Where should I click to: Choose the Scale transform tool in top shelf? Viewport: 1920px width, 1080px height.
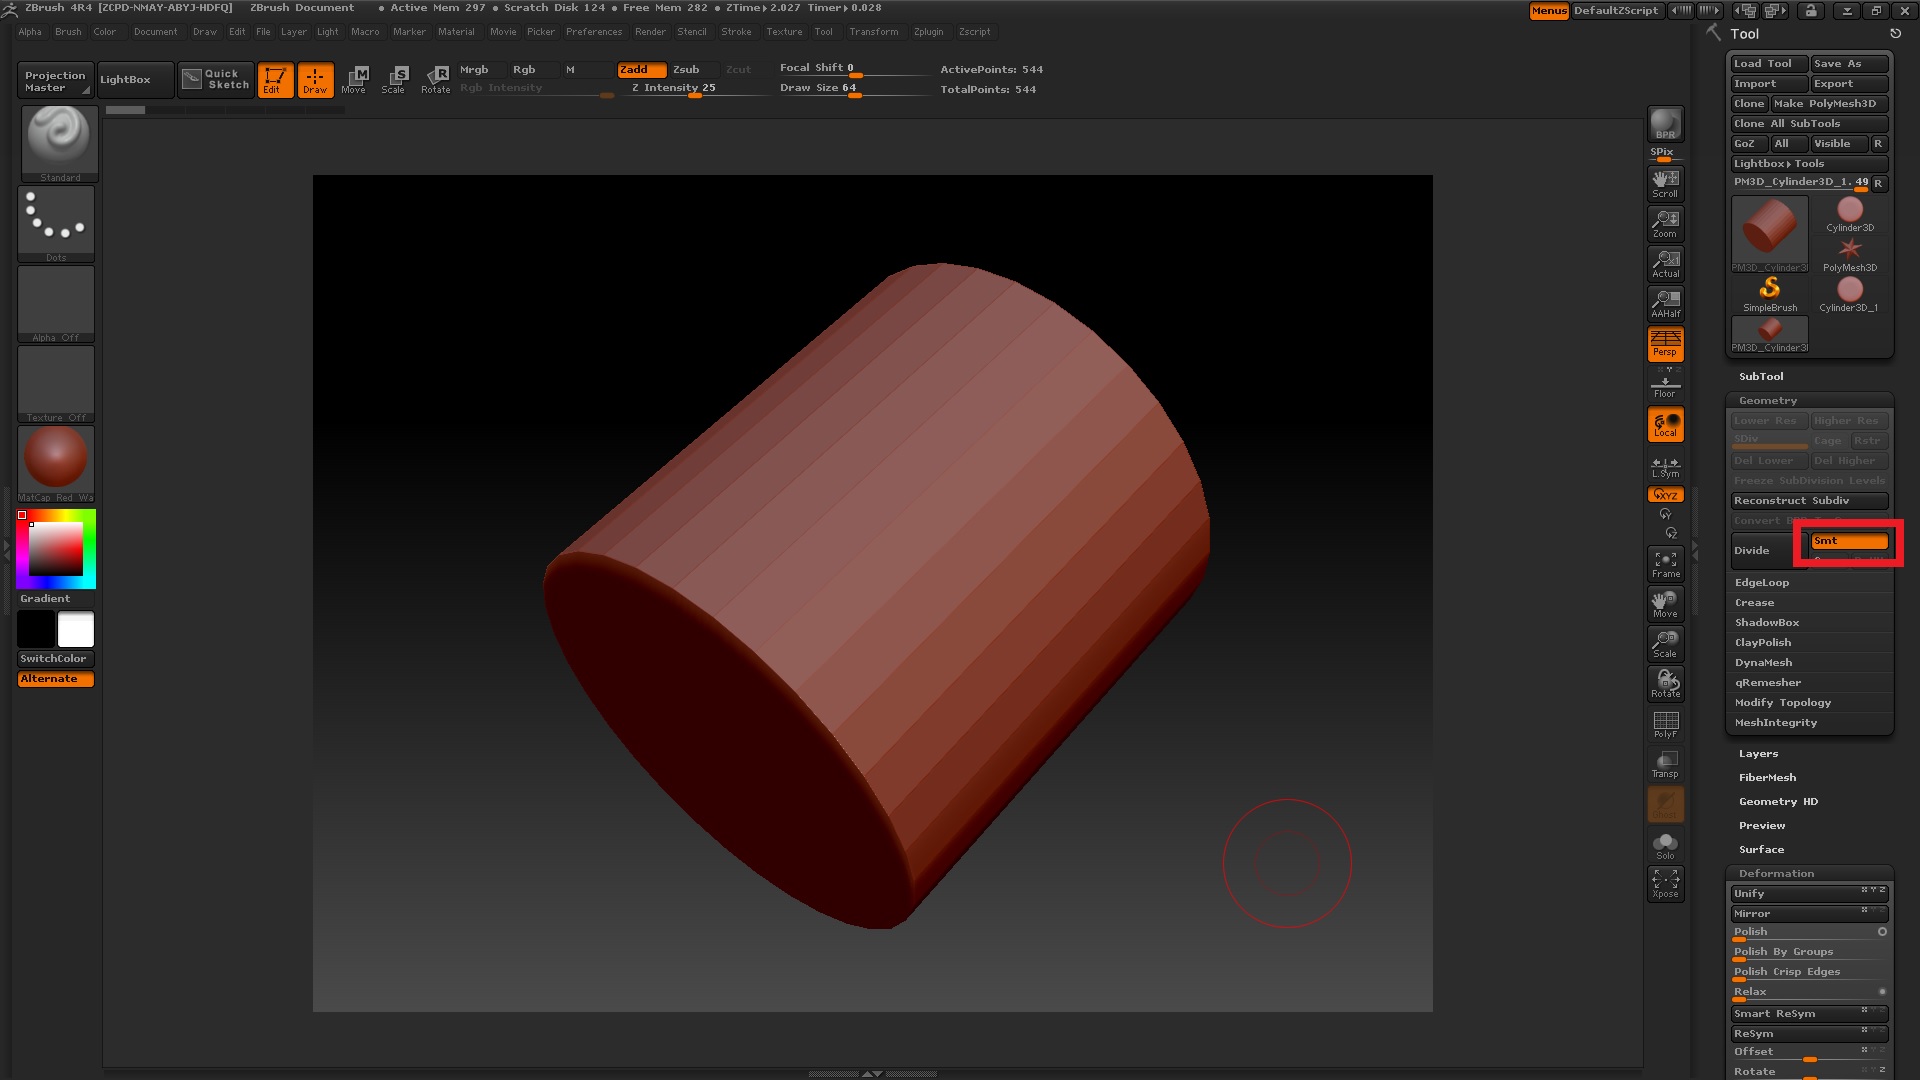[394, 80]
